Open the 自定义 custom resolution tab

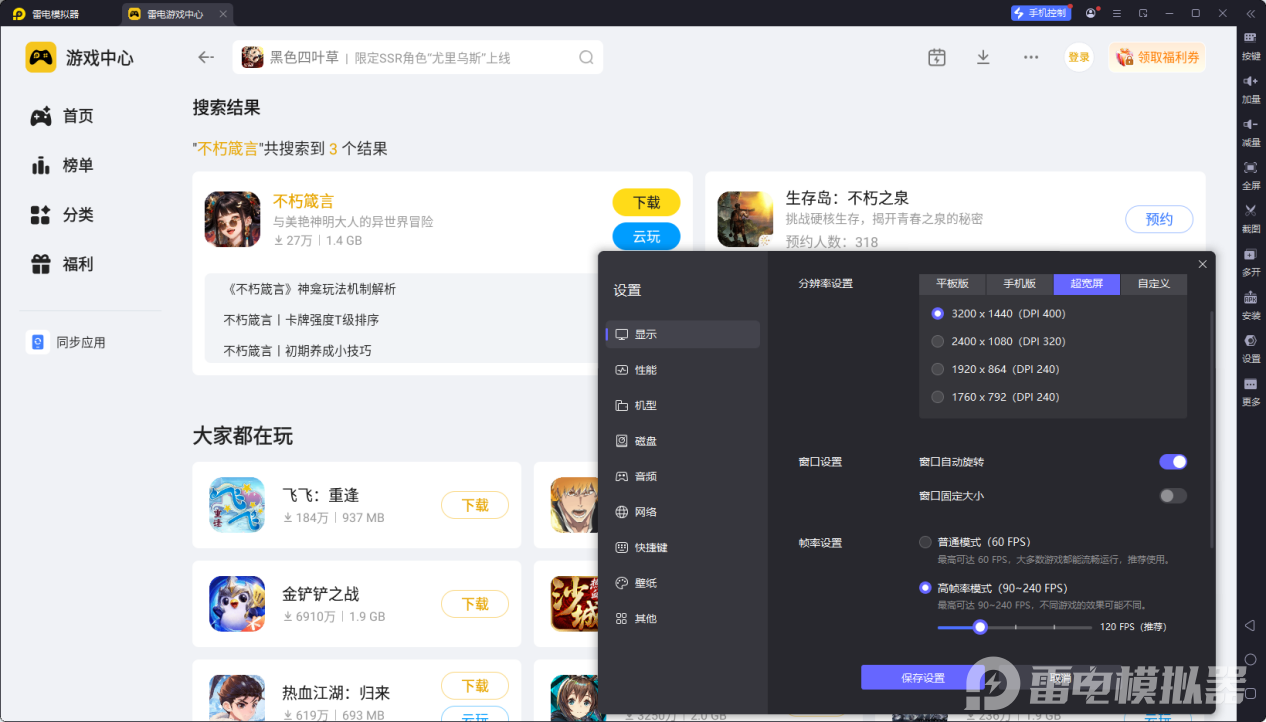click(1153, 284)
